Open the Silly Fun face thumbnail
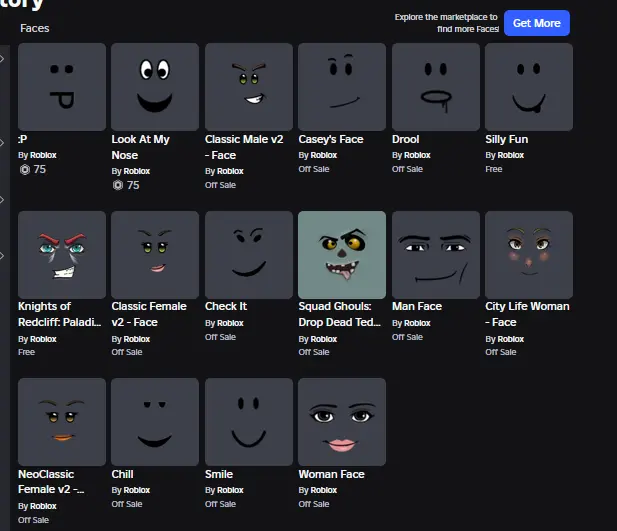The image size is (617, 531). tap(528, 87)
